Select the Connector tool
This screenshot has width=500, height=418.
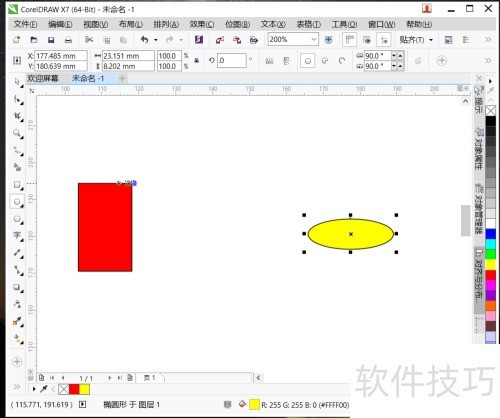[17, 270]
